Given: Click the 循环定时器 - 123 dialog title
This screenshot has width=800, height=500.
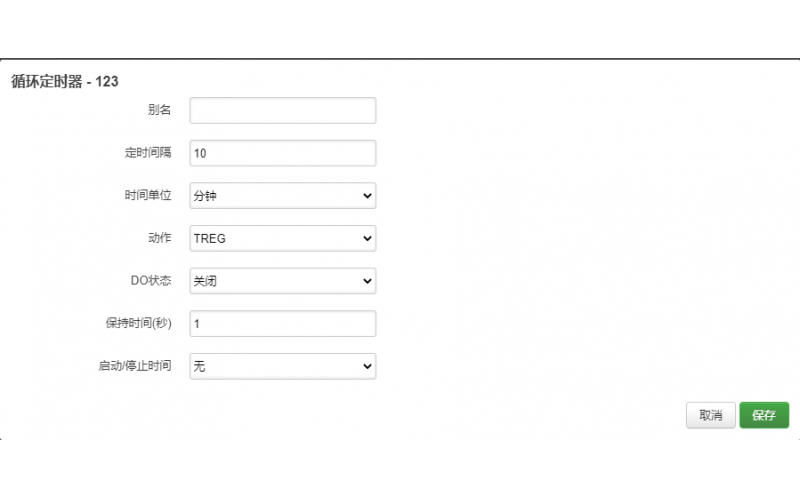Looking at the screenshot, I should 65,81.
